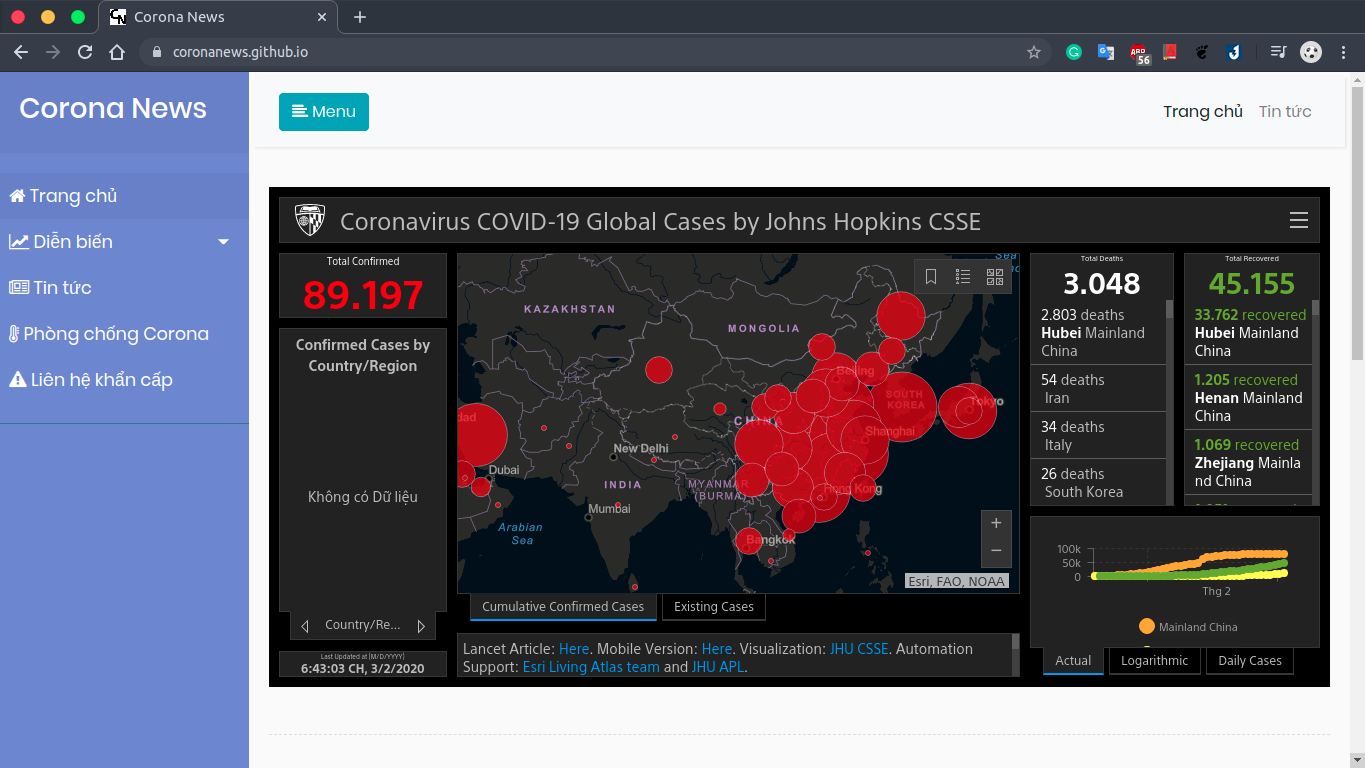Open Esri Living Atlas team link
1365x768 pixels.
coord(591,667)
